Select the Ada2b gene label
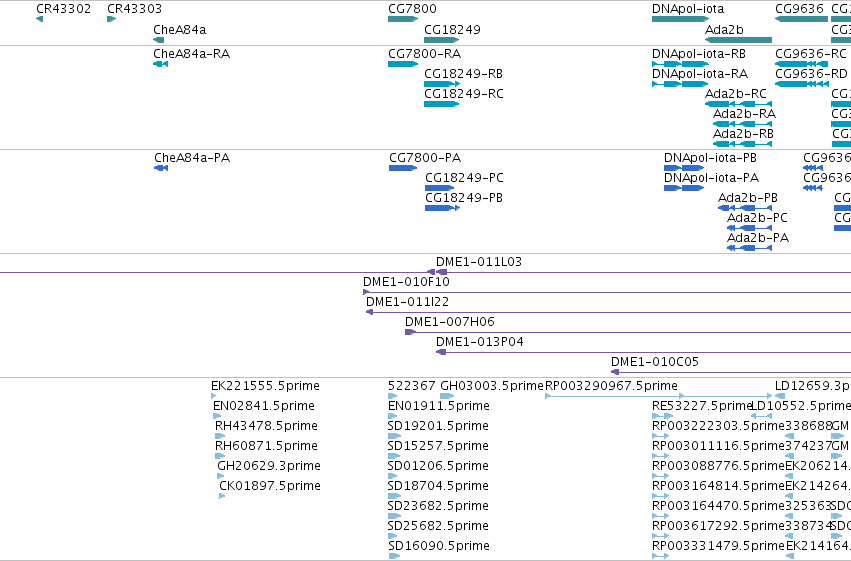The image size is (851, 561). (x=724, y=30)
